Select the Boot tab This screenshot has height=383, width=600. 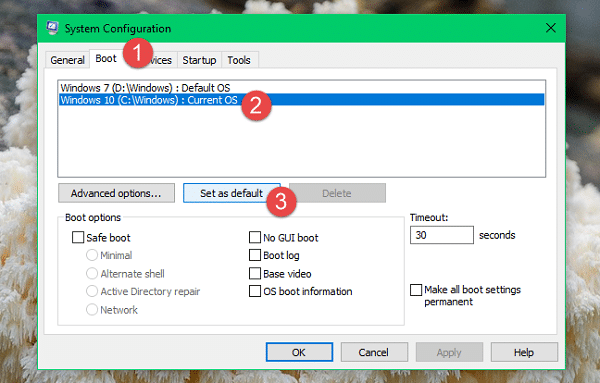pos(106,59)
